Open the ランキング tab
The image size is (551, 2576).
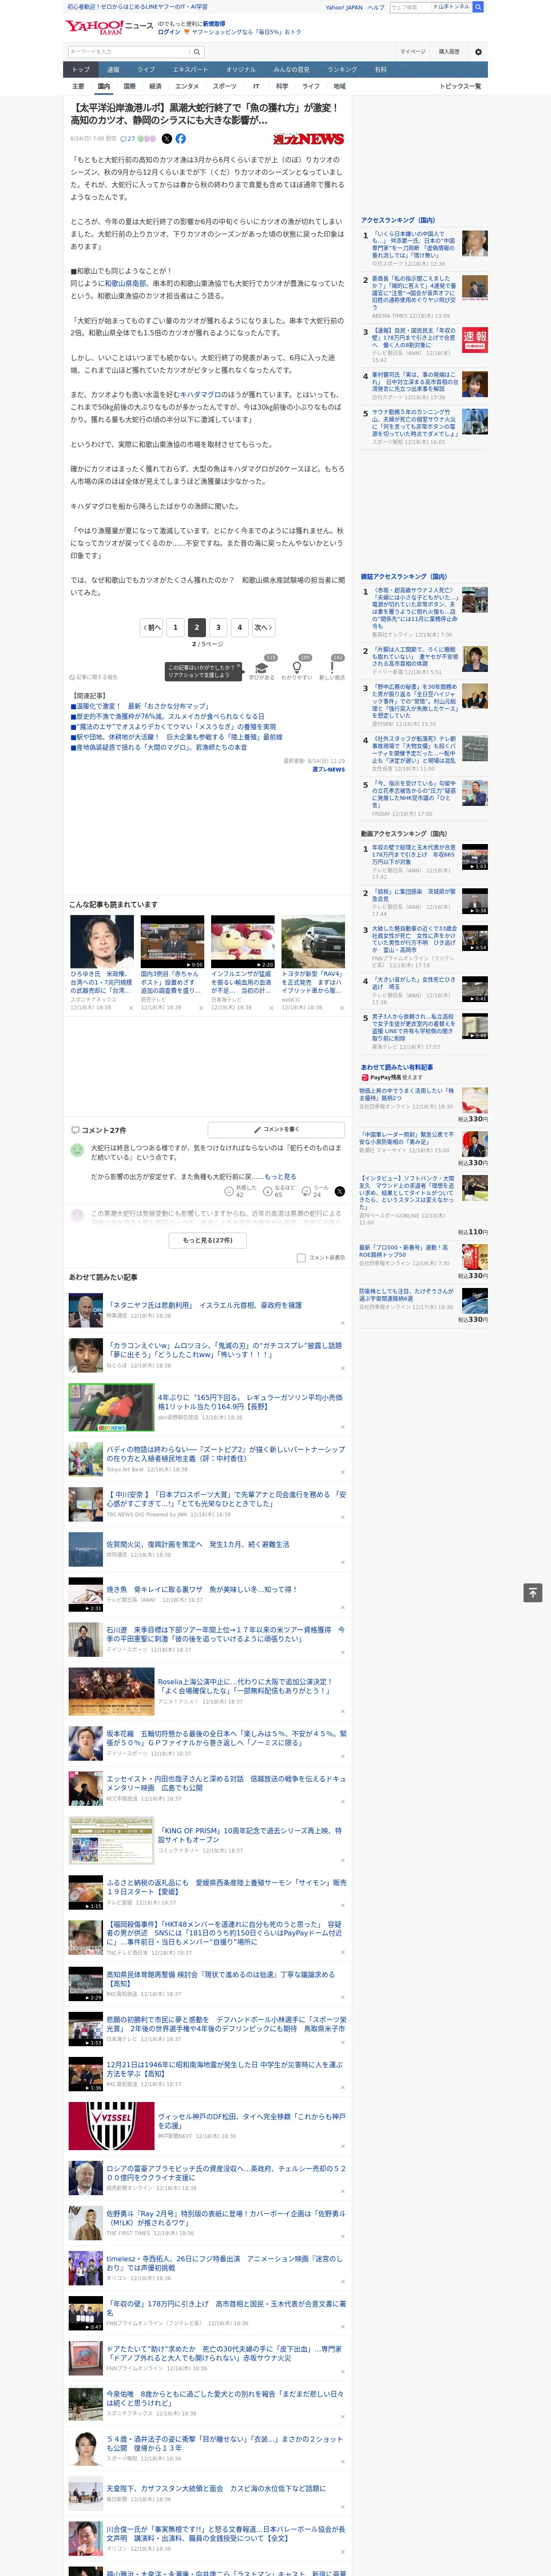coord(342,70)
